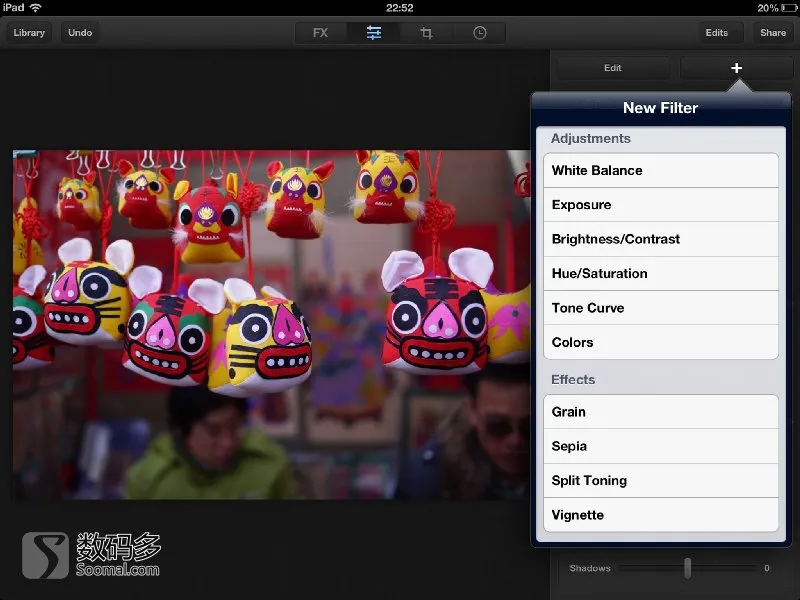The width and height of the screenshot is (800, 600).
Task: Add a Tone Curve filter
Action: (661, 308)
